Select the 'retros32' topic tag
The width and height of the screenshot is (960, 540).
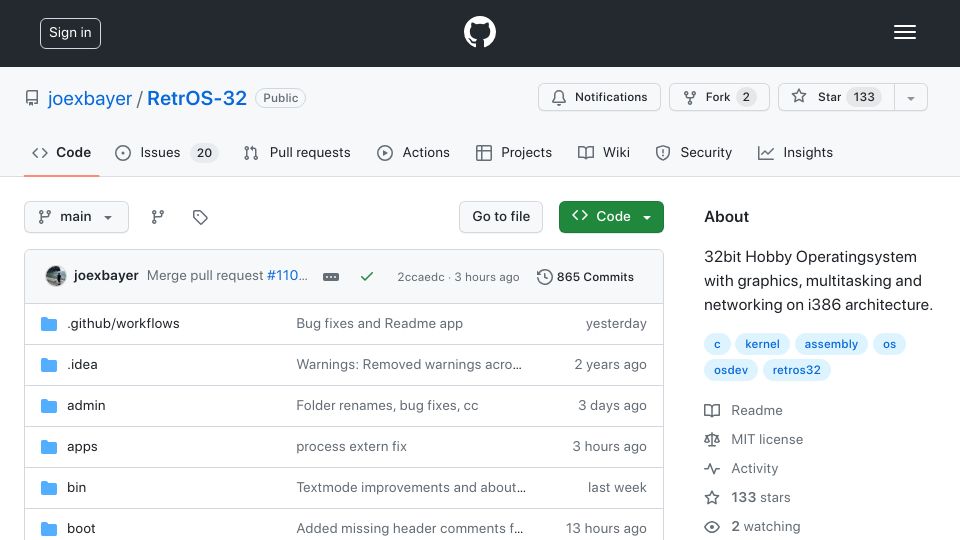point(796,370)
